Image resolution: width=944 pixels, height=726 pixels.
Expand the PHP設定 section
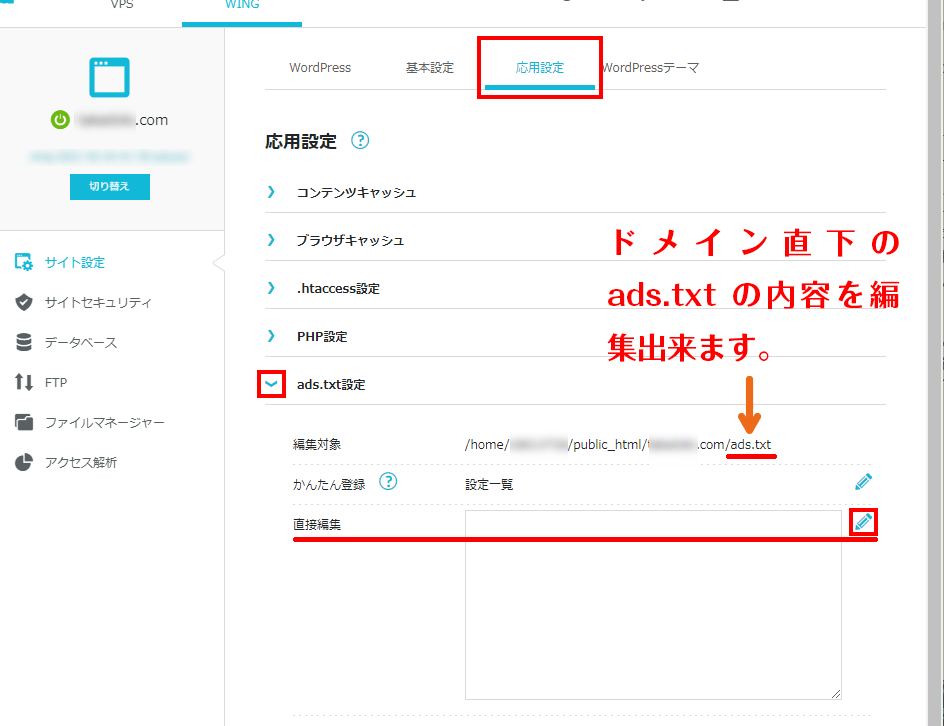tap(272, 336)
